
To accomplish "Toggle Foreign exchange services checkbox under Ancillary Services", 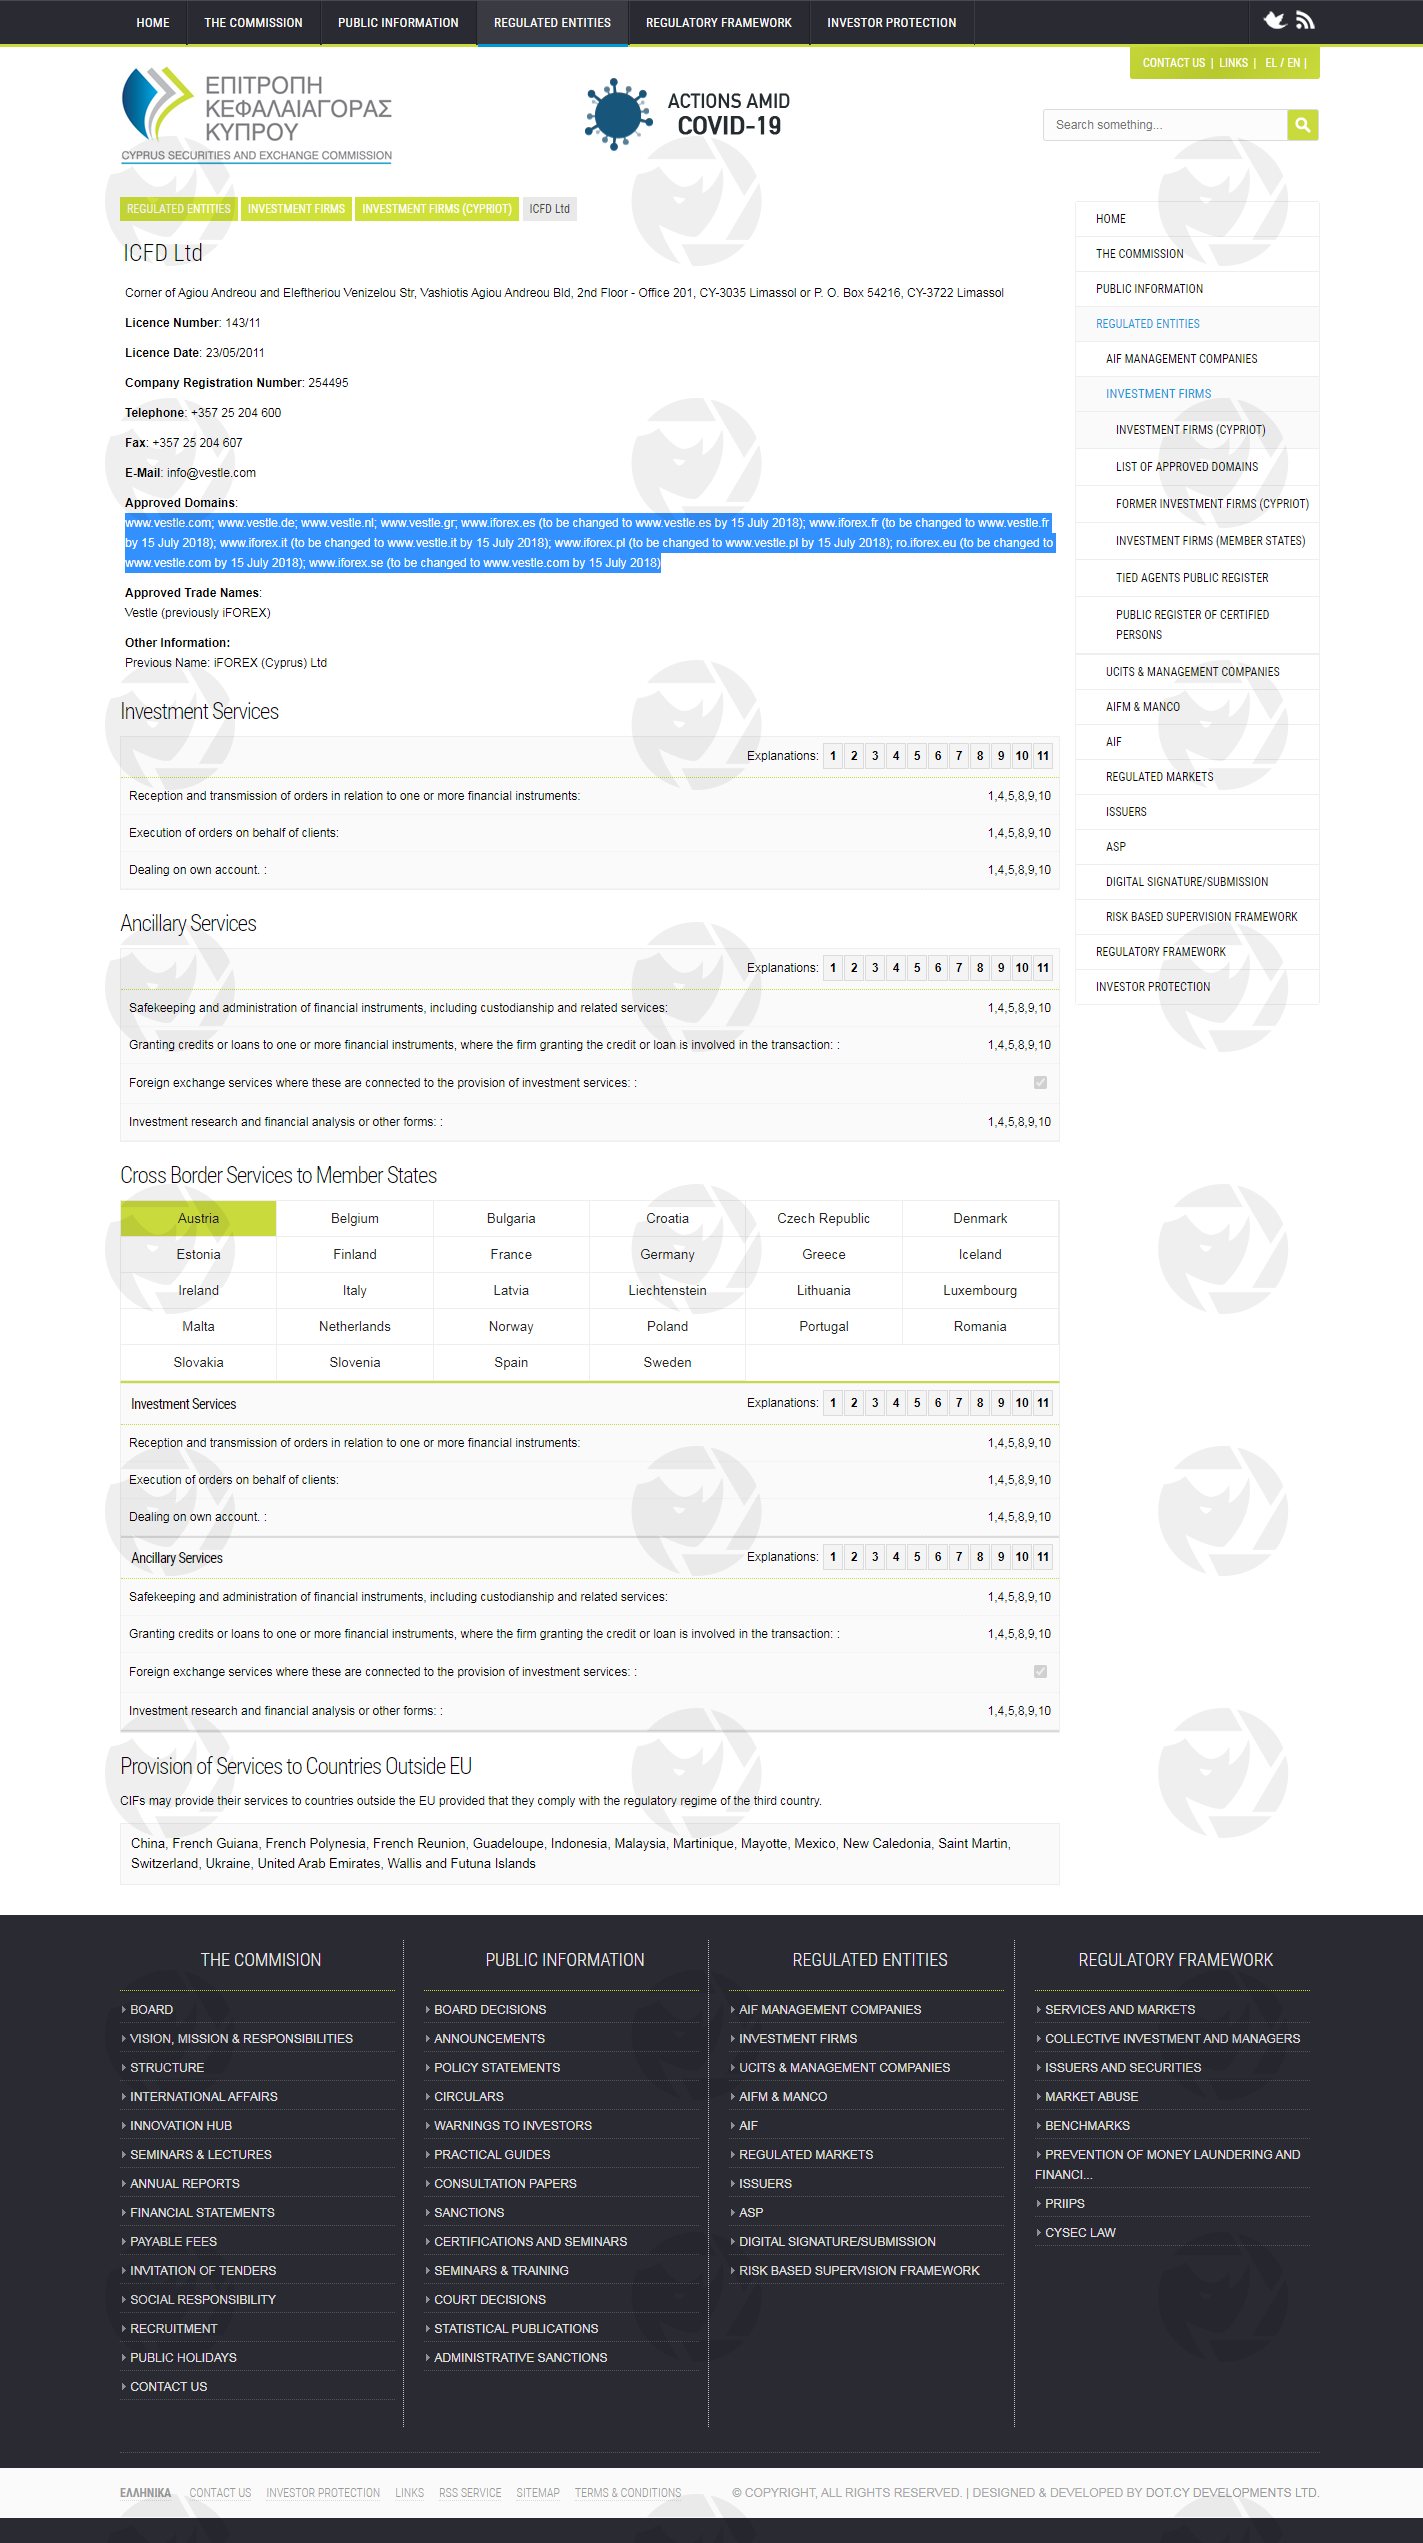I will tap(1040, 1082).
